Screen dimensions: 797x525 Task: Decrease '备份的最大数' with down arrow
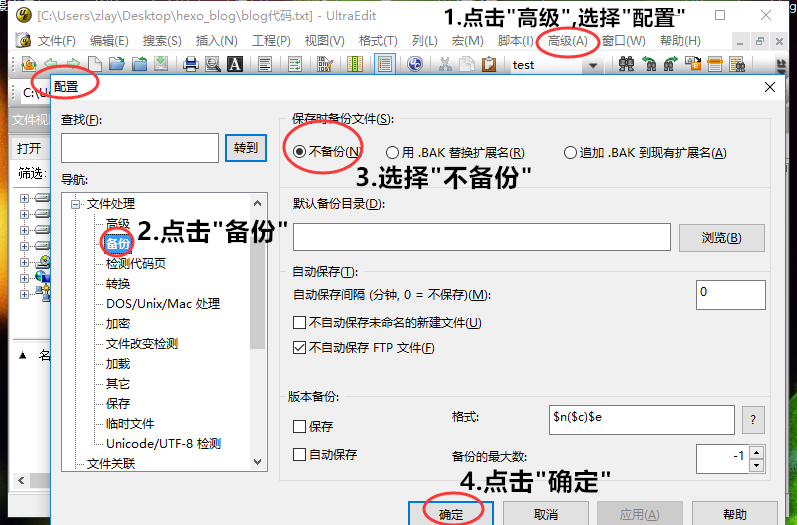coord(757,465)
